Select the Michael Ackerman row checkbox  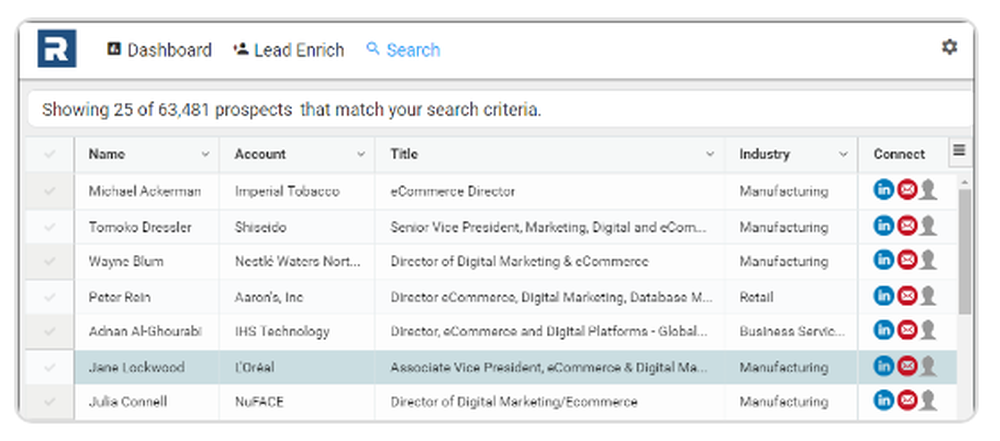point(50,191)
